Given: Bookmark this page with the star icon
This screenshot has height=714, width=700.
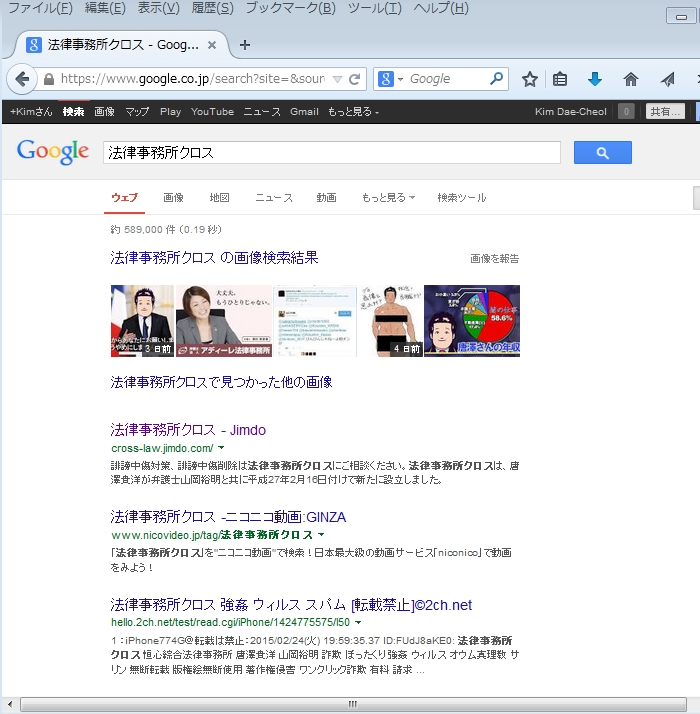Looking at the screenshot, I should pos(530,79).
